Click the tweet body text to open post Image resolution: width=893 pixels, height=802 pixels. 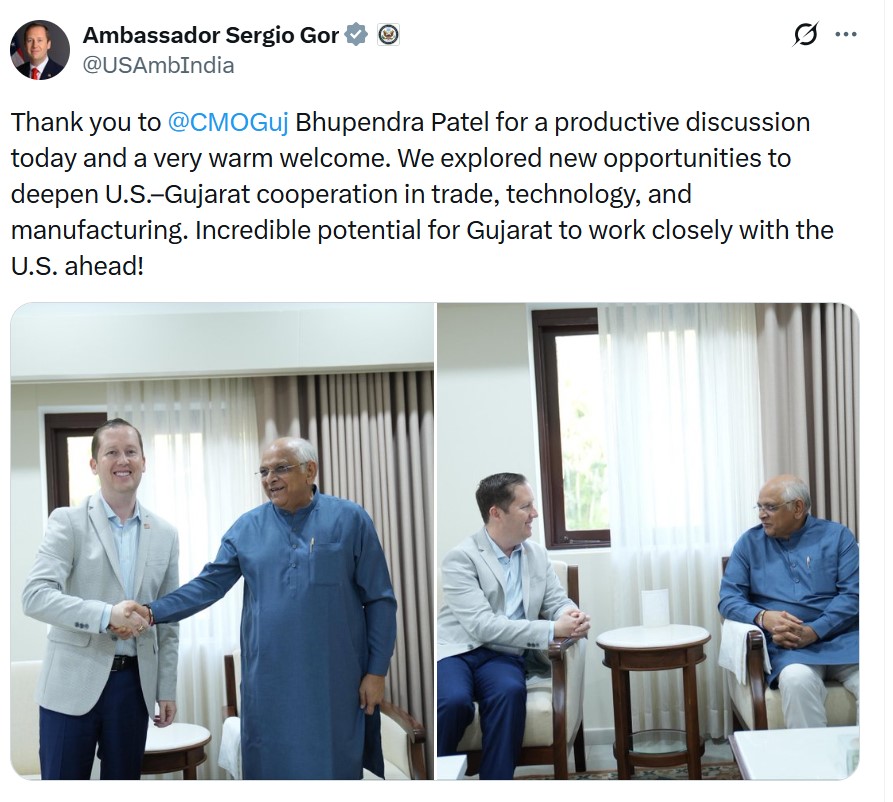click(x=422, y=194)
